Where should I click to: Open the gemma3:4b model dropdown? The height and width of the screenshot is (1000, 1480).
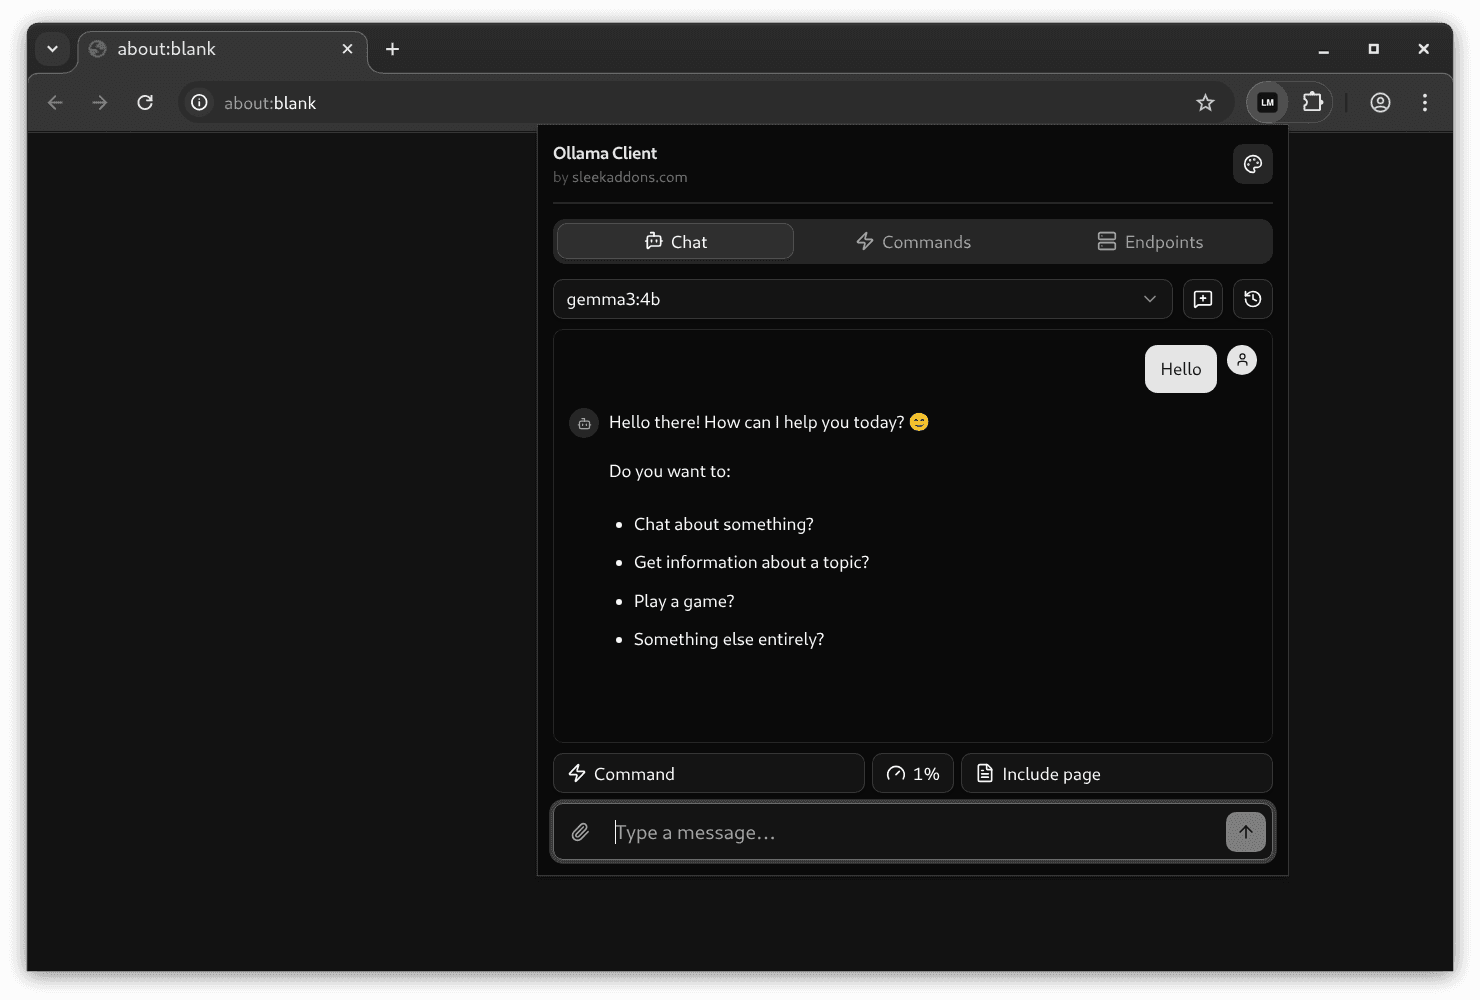[862, 298]
